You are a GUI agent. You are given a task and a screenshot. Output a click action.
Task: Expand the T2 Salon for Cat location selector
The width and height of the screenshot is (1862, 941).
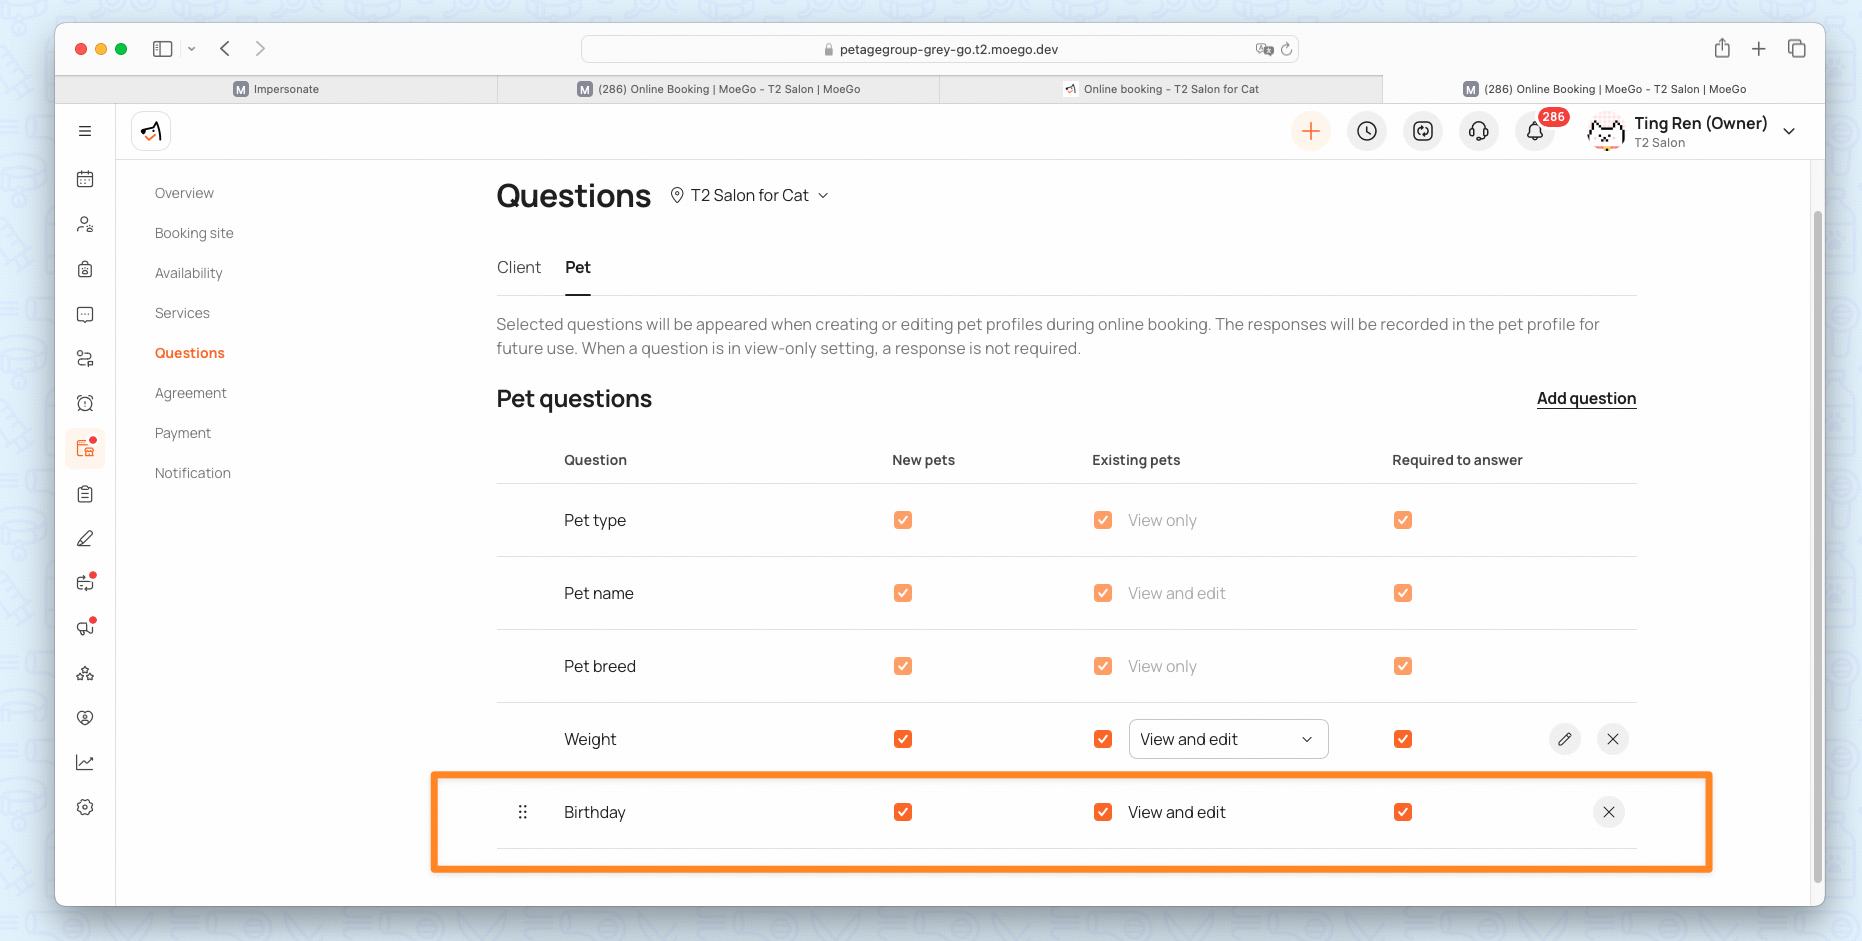coord(749,196)
